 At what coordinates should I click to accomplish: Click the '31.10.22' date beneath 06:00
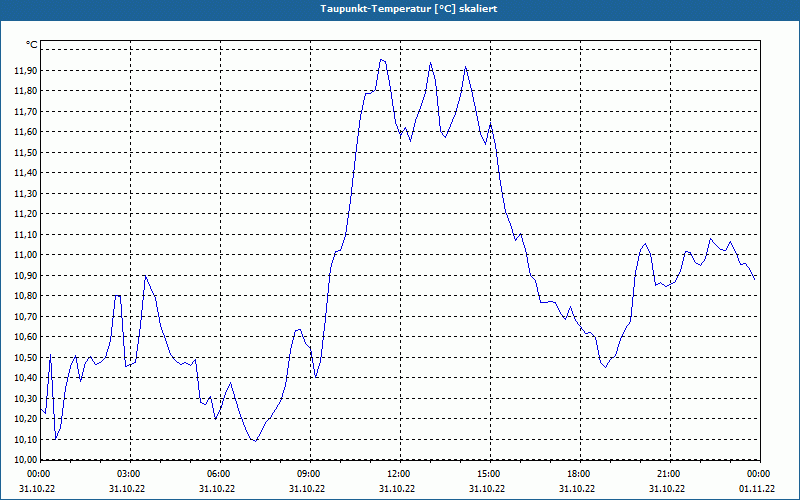pos(217,489)
